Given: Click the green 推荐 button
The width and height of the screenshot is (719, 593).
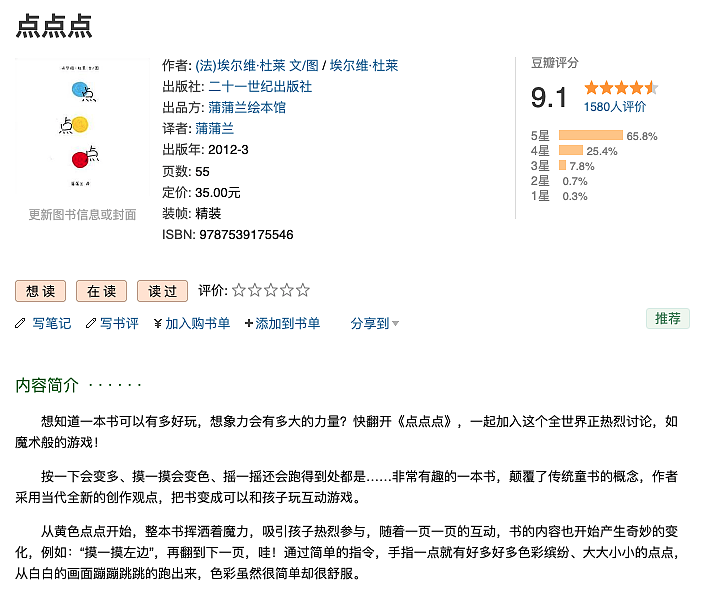Looking at the screenshot, I should pos(667,318).
